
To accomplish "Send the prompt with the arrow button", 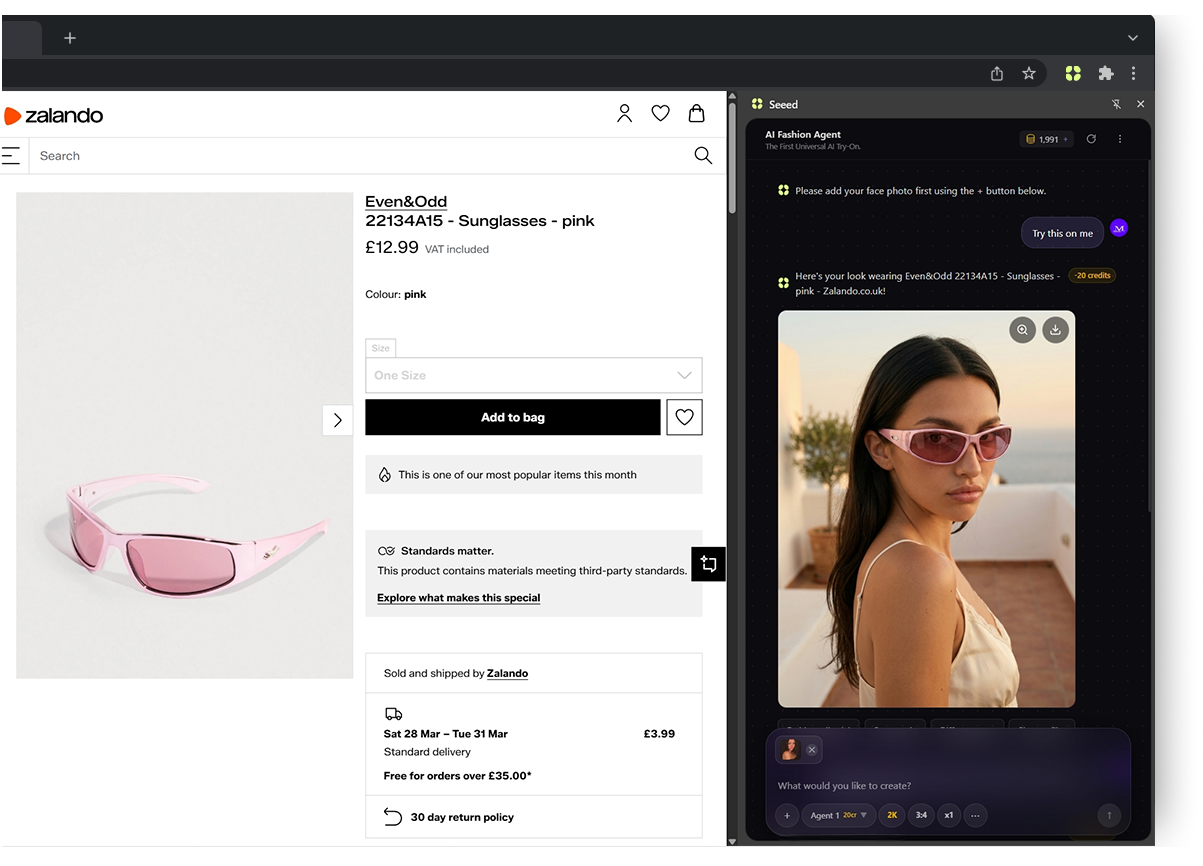I will (x=1109, y=815).
